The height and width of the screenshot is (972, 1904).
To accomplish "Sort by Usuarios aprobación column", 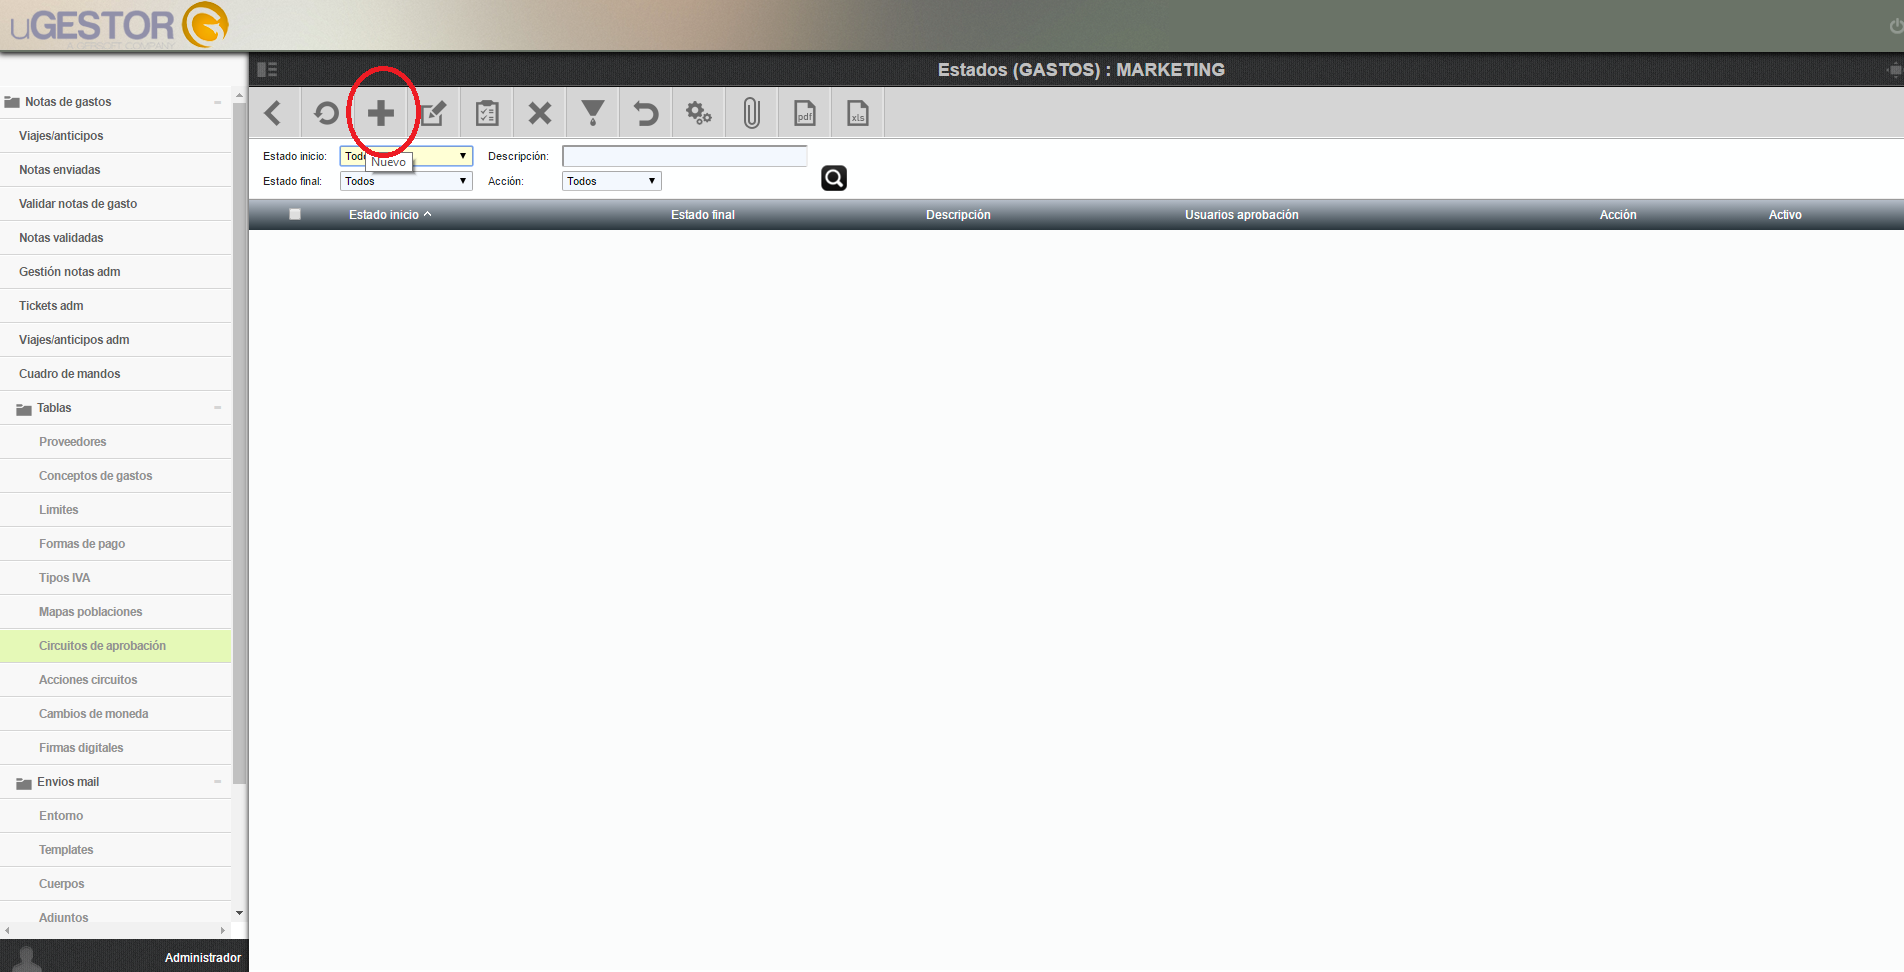I will click(x=1242, y=215).
